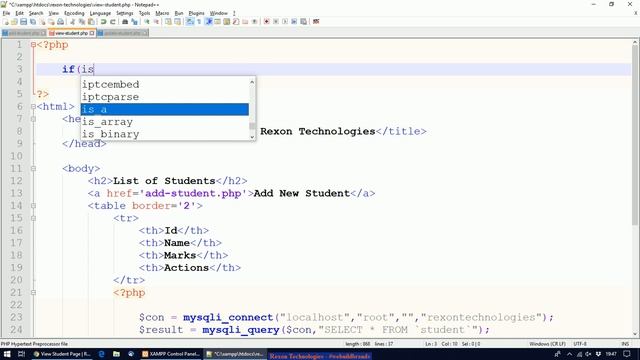The width and height of the screenshot is (640, 360).
Task: Collapse the PHP block fold on line 1
Action: pos(33,45)
